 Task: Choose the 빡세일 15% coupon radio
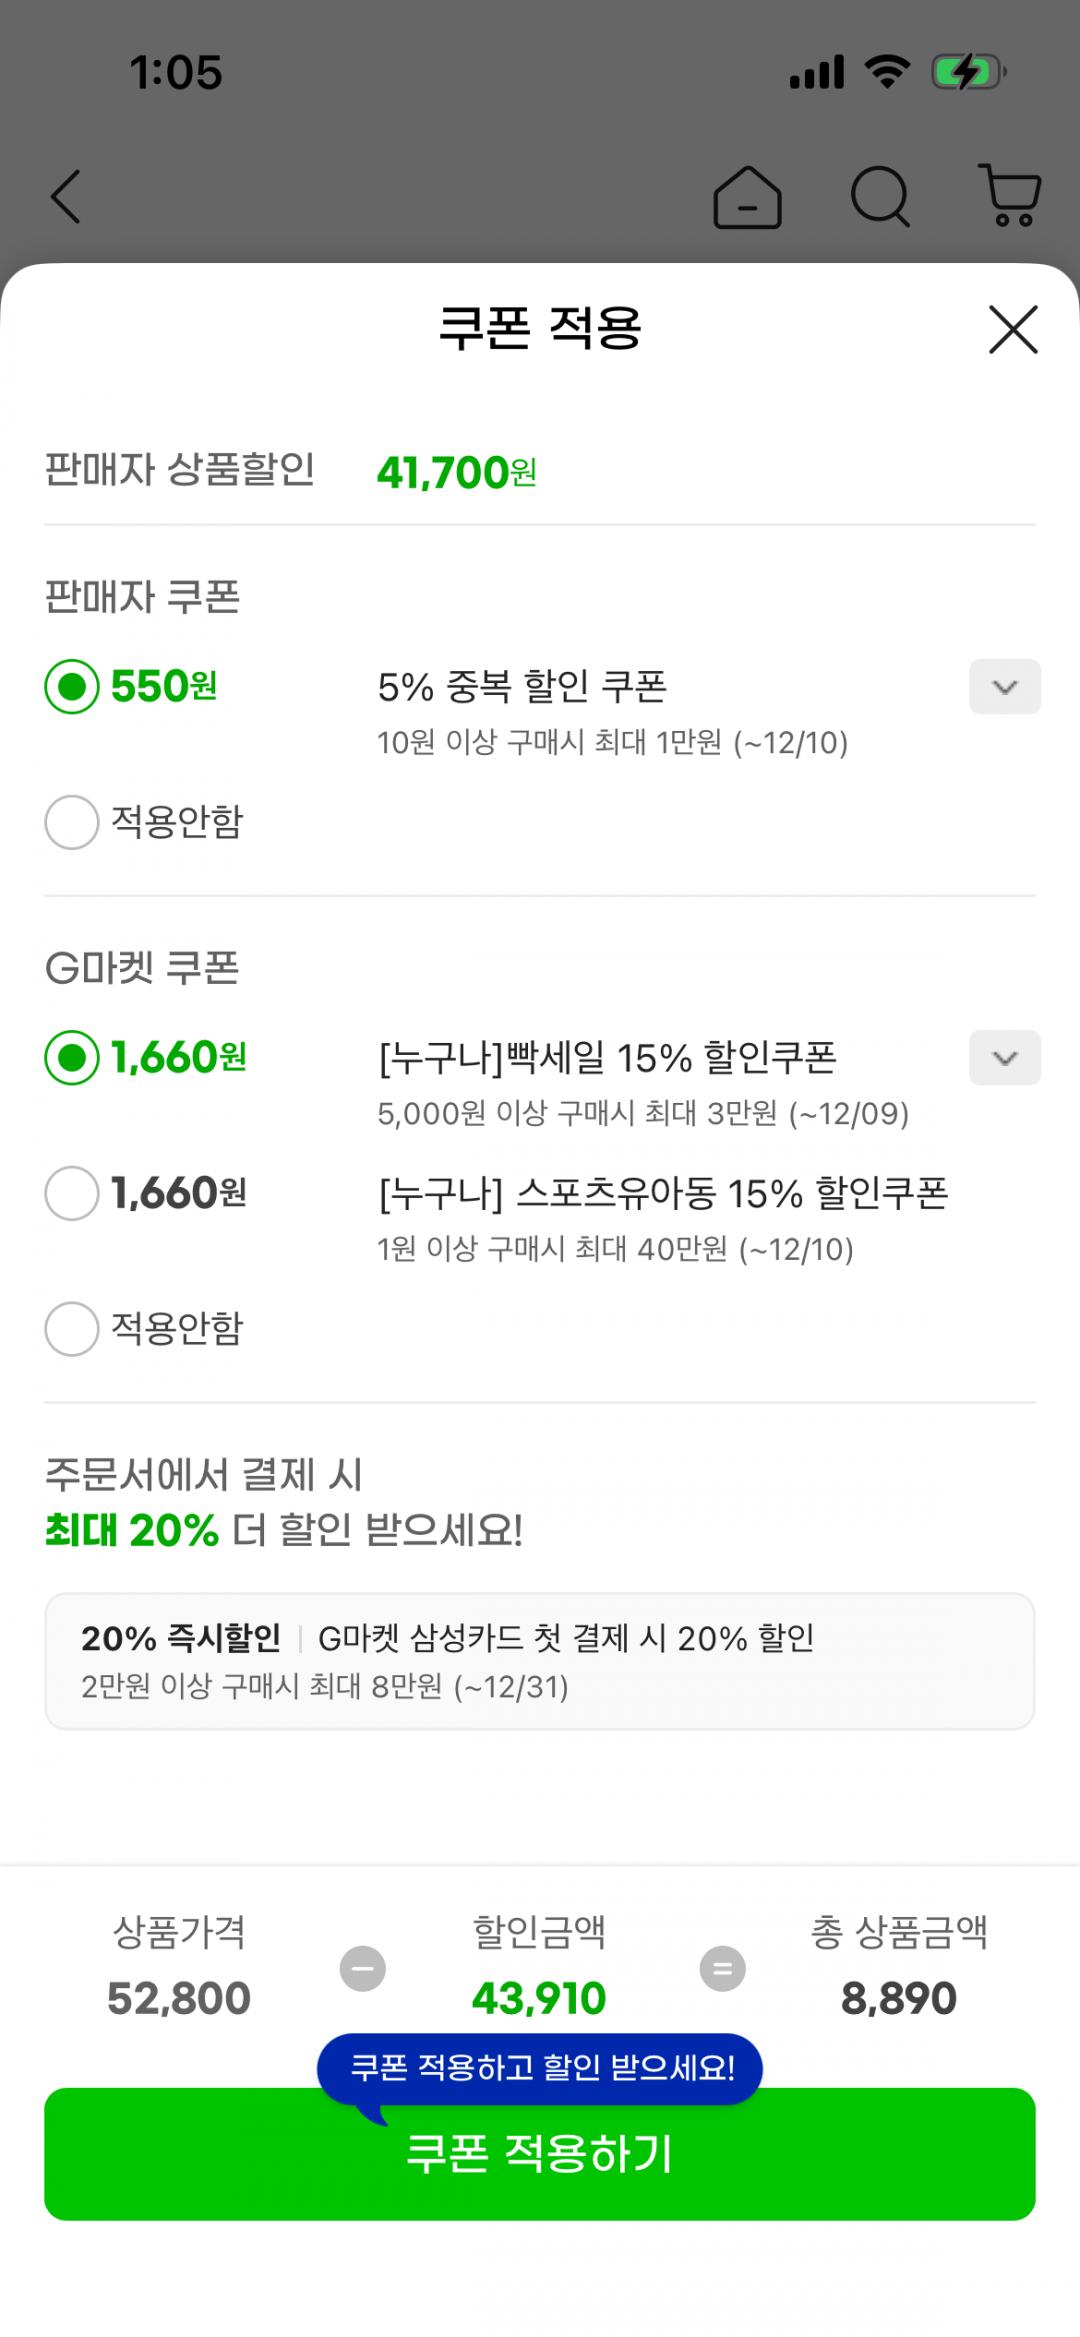pyautogui.click(x=72, y=1058)
